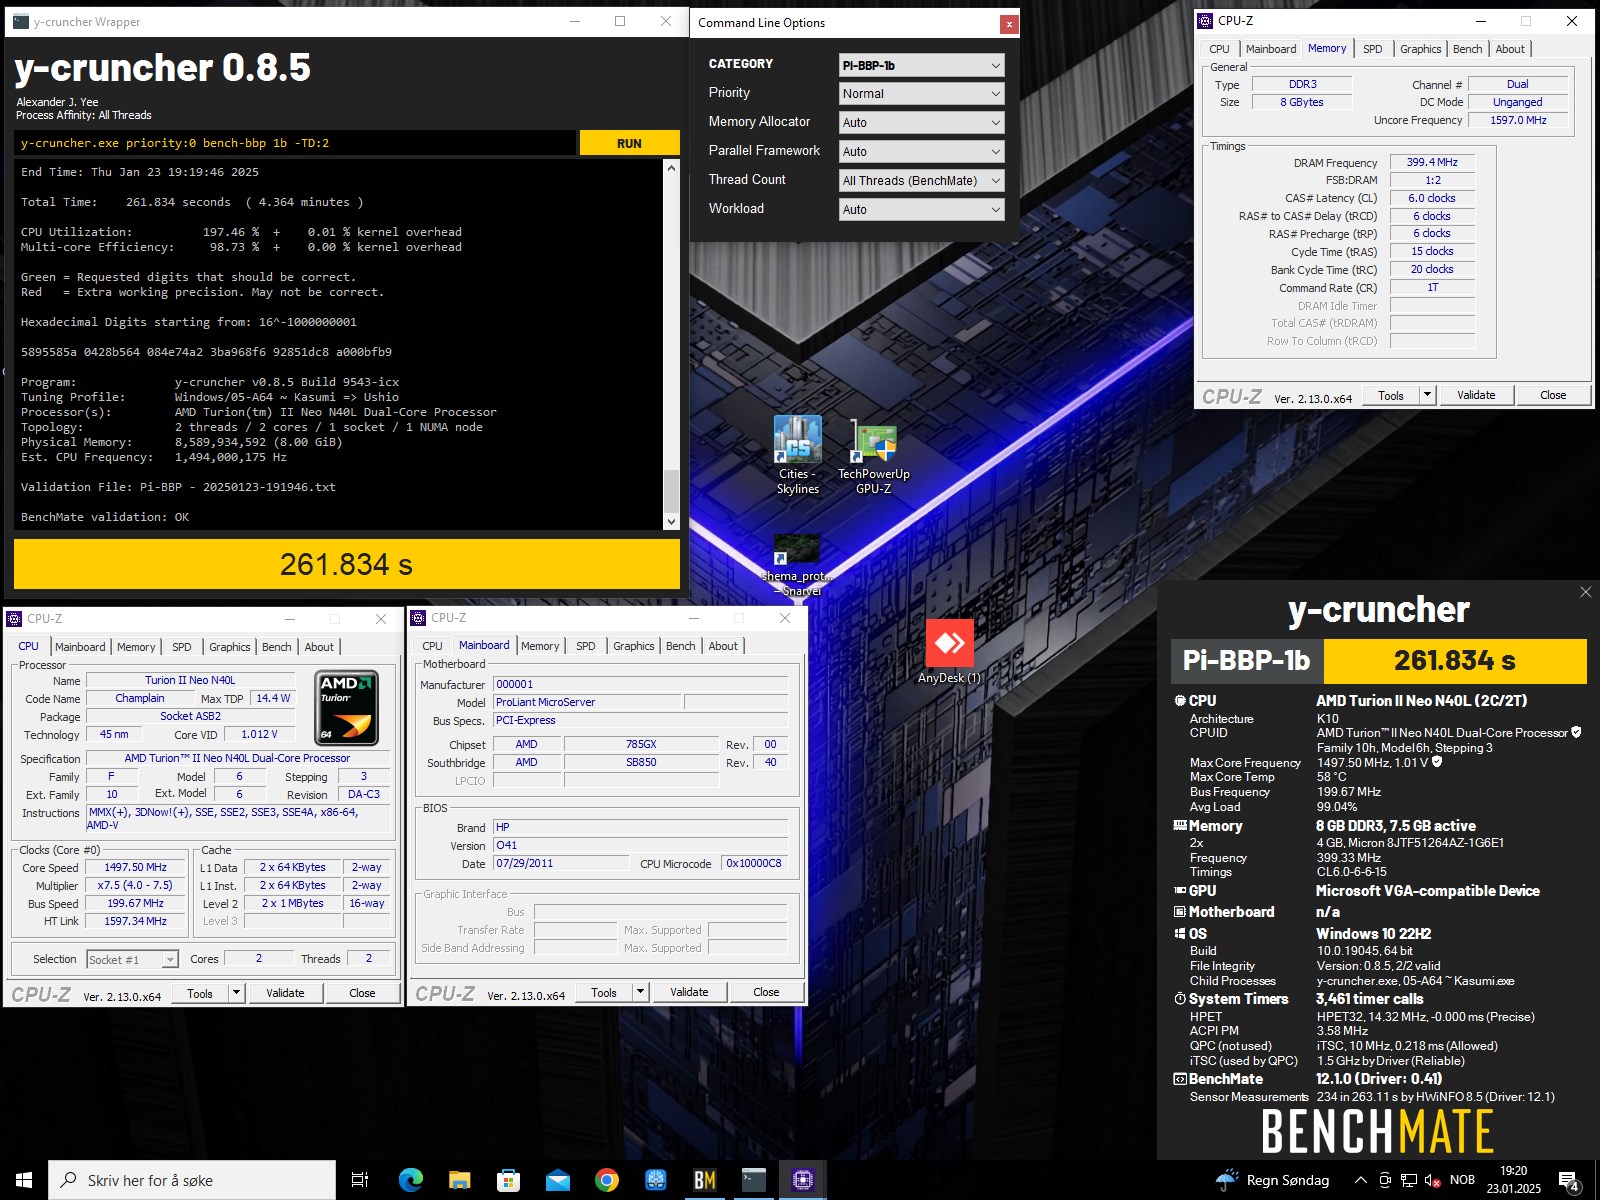Click Close in the CPU-tab CPU-Z window
Screen dimensions: 1600x1200
362,993
